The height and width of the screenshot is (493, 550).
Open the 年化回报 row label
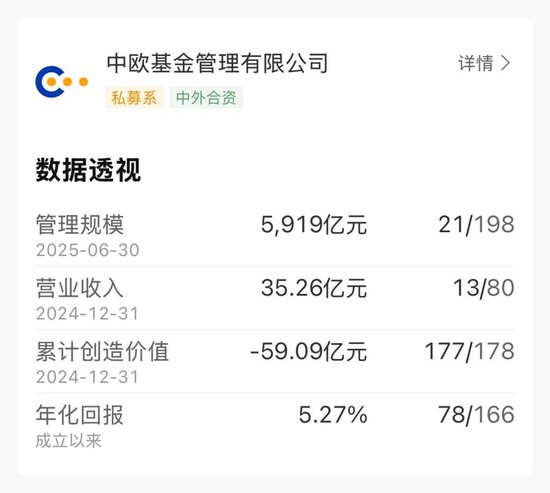pyautogui.click(x=80, y=415)
